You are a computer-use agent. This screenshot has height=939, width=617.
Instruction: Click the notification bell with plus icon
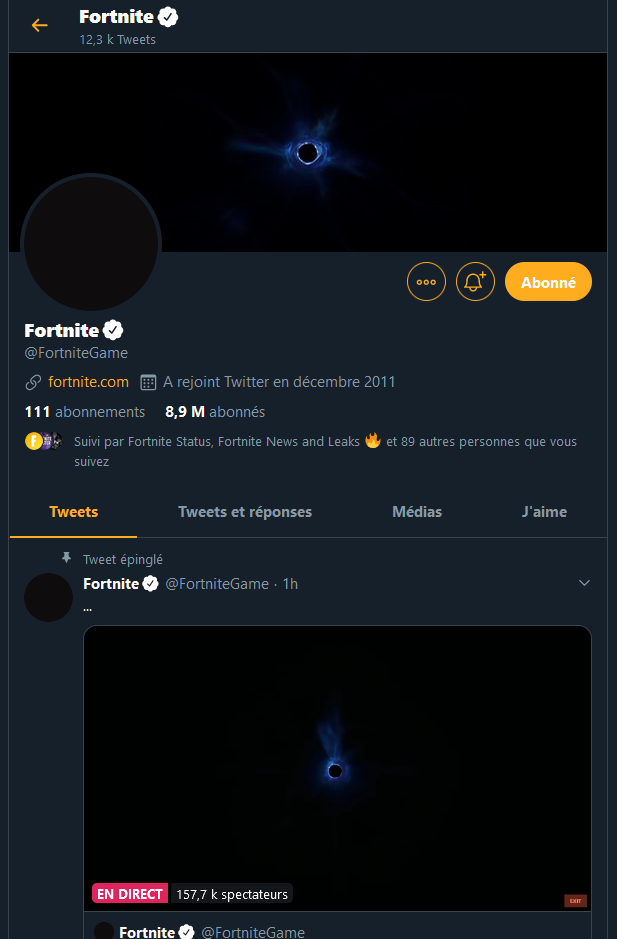coord(475,281)
